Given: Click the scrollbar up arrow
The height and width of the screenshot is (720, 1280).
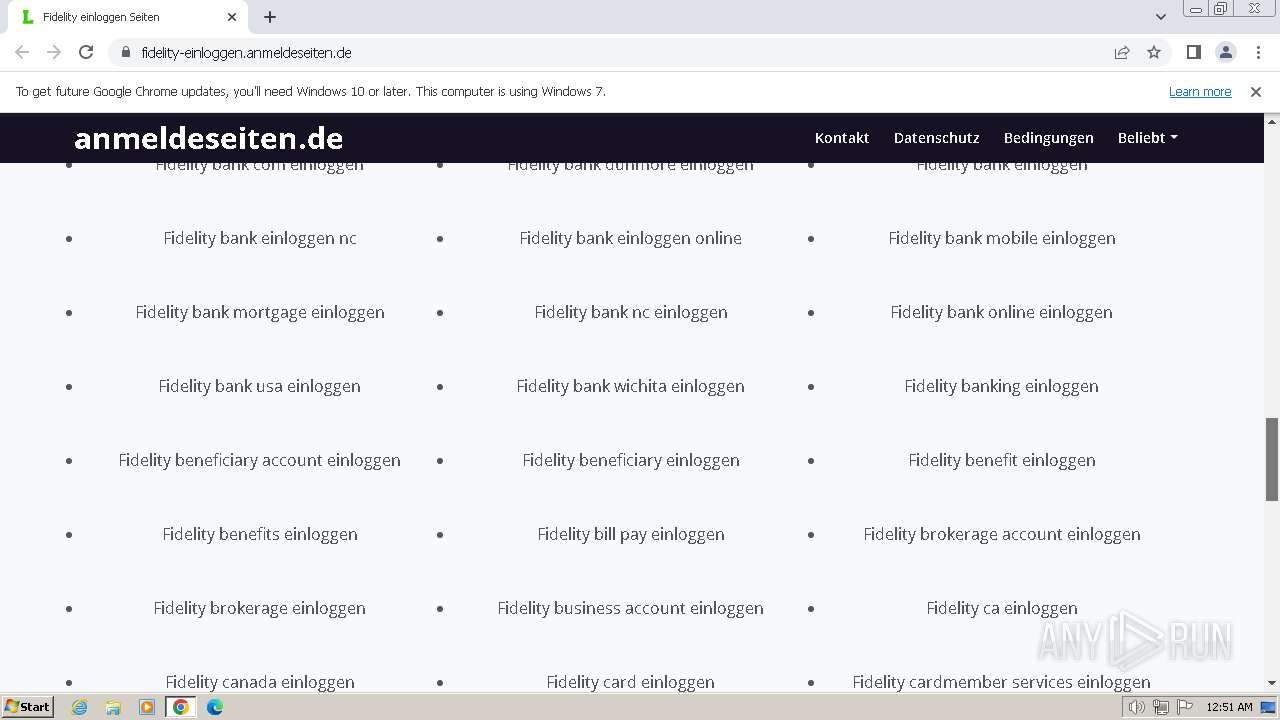Looking at the screenshot, I should (1272, 120).
